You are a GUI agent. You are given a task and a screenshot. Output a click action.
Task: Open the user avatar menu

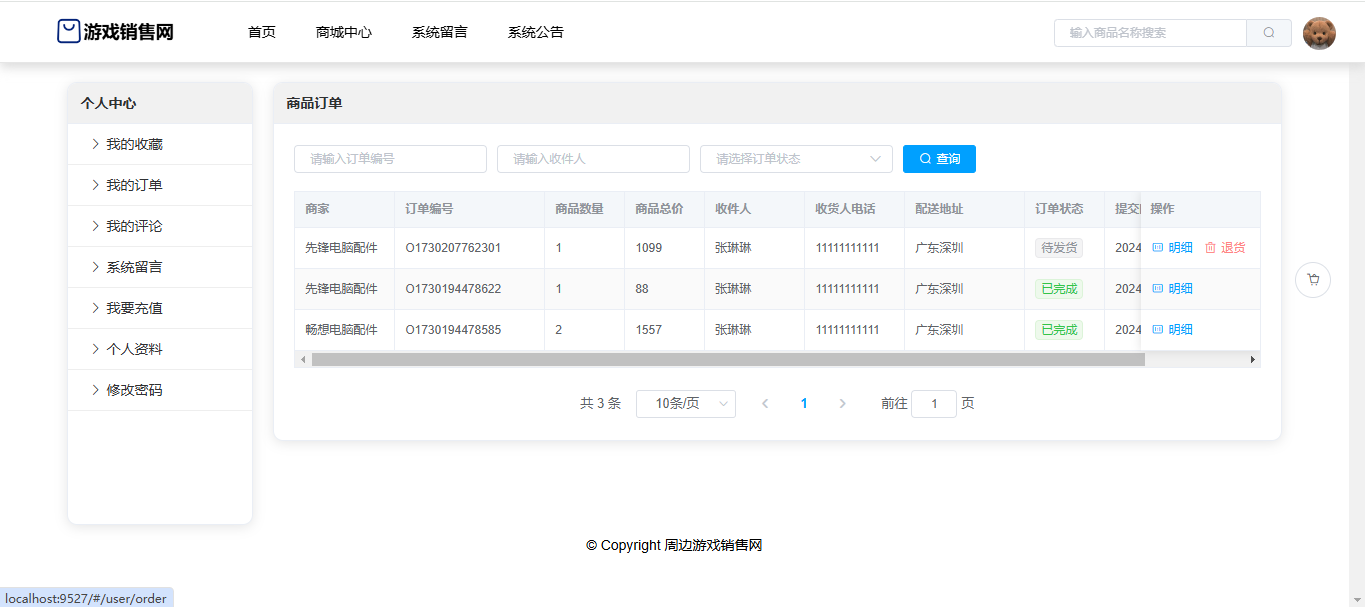tap(1319, 33)
